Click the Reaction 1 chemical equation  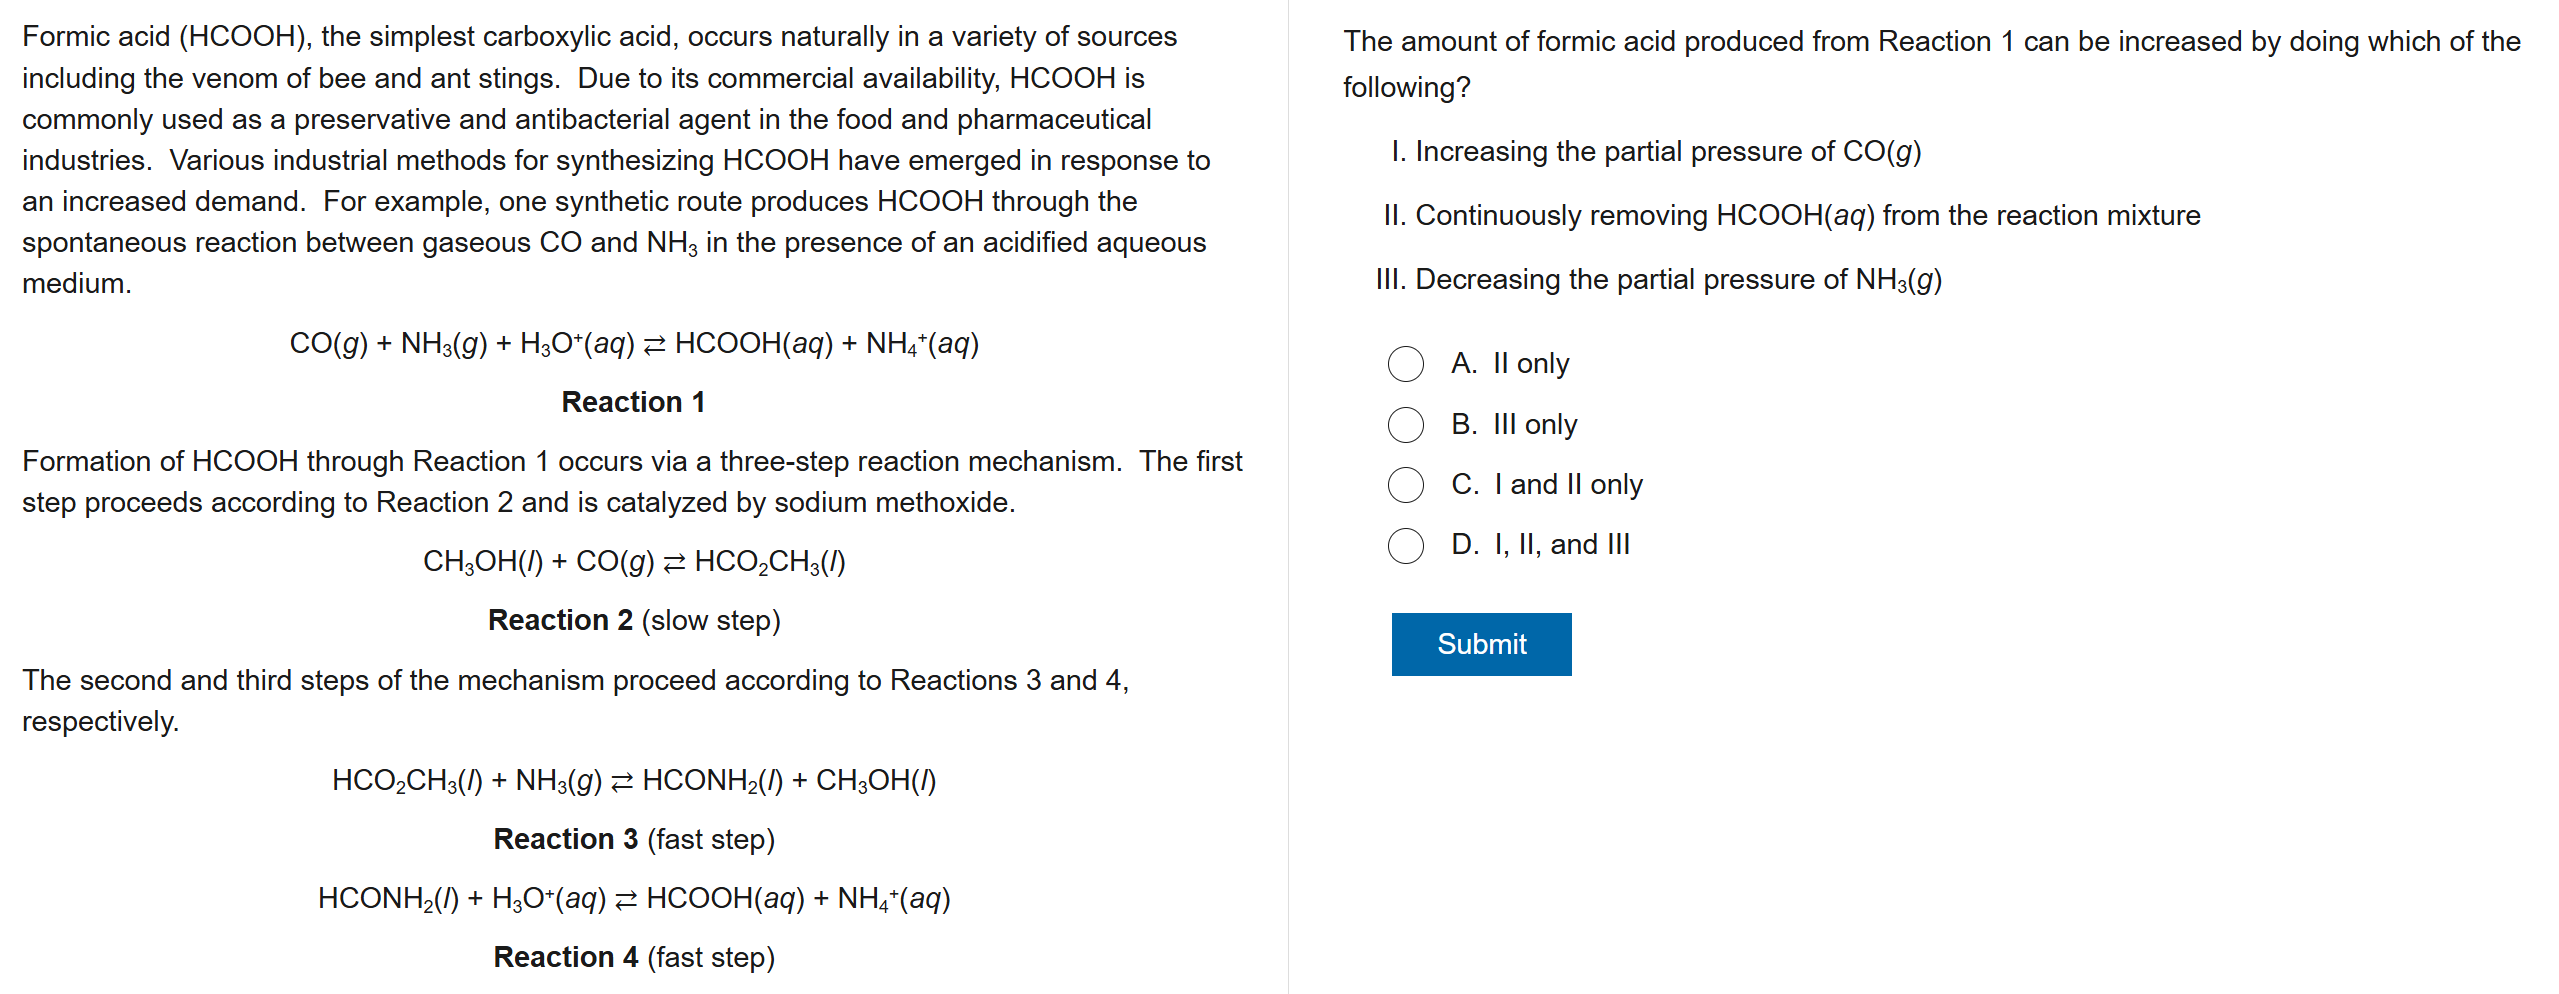[x=633, y=344]
